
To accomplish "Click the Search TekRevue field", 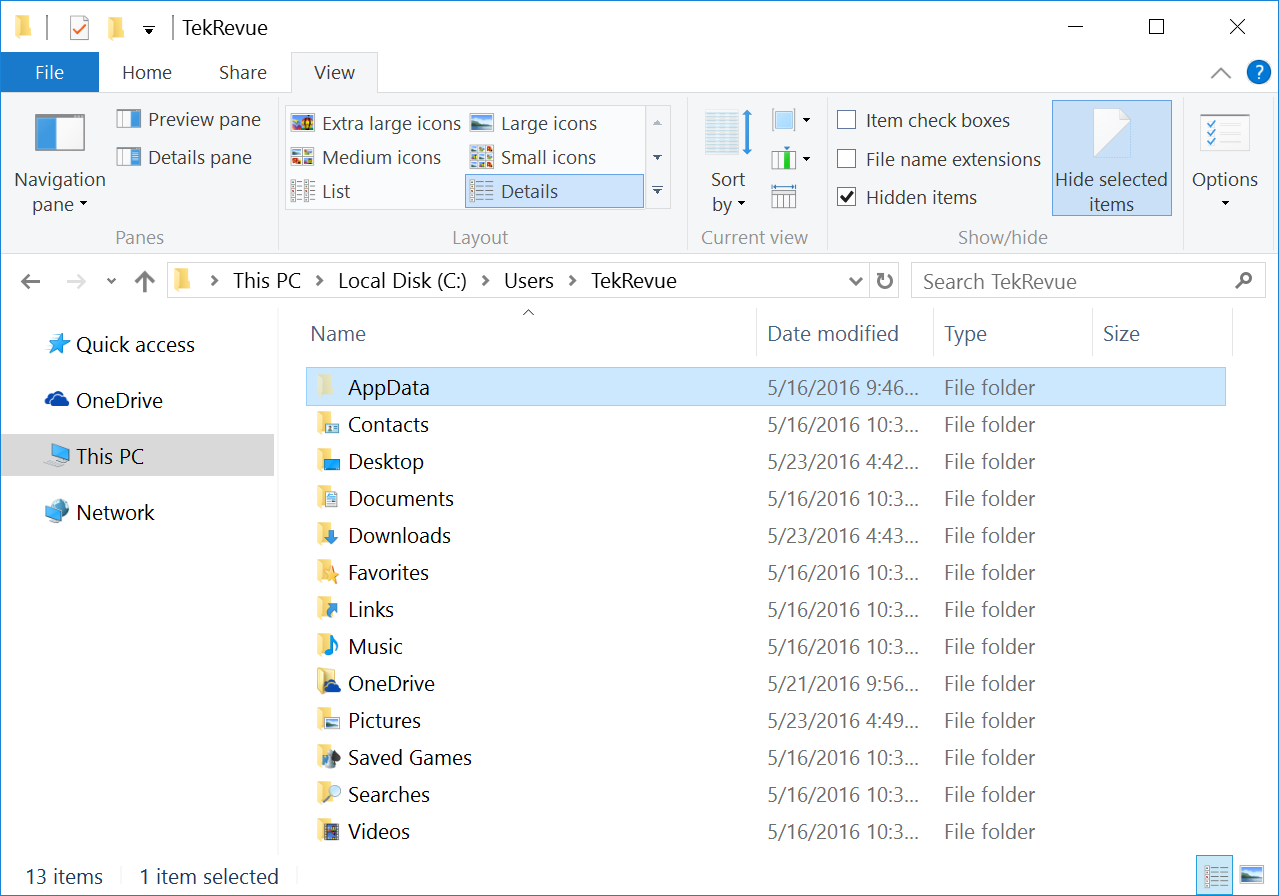I will (x=1087, y=281).
